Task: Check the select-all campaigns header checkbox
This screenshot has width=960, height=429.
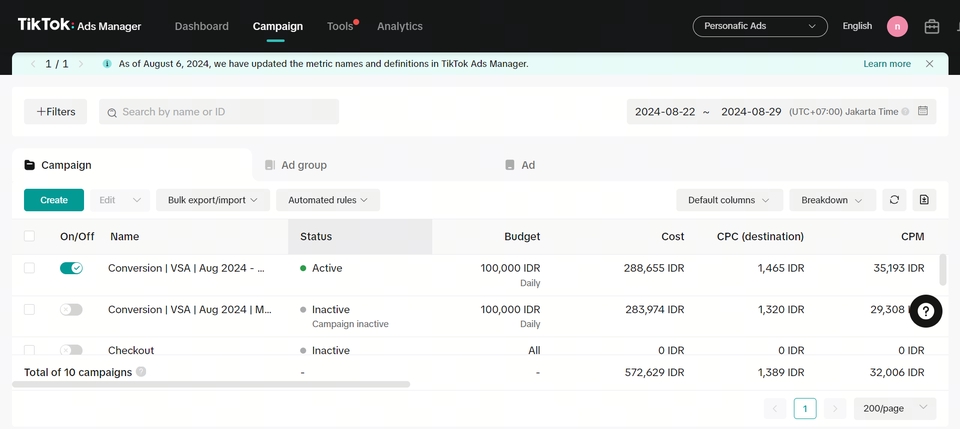Action: pos(29,236)
